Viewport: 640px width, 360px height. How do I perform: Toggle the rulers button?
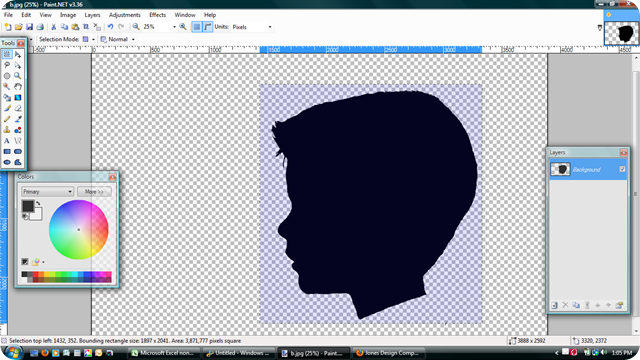[x=208, y=27]
